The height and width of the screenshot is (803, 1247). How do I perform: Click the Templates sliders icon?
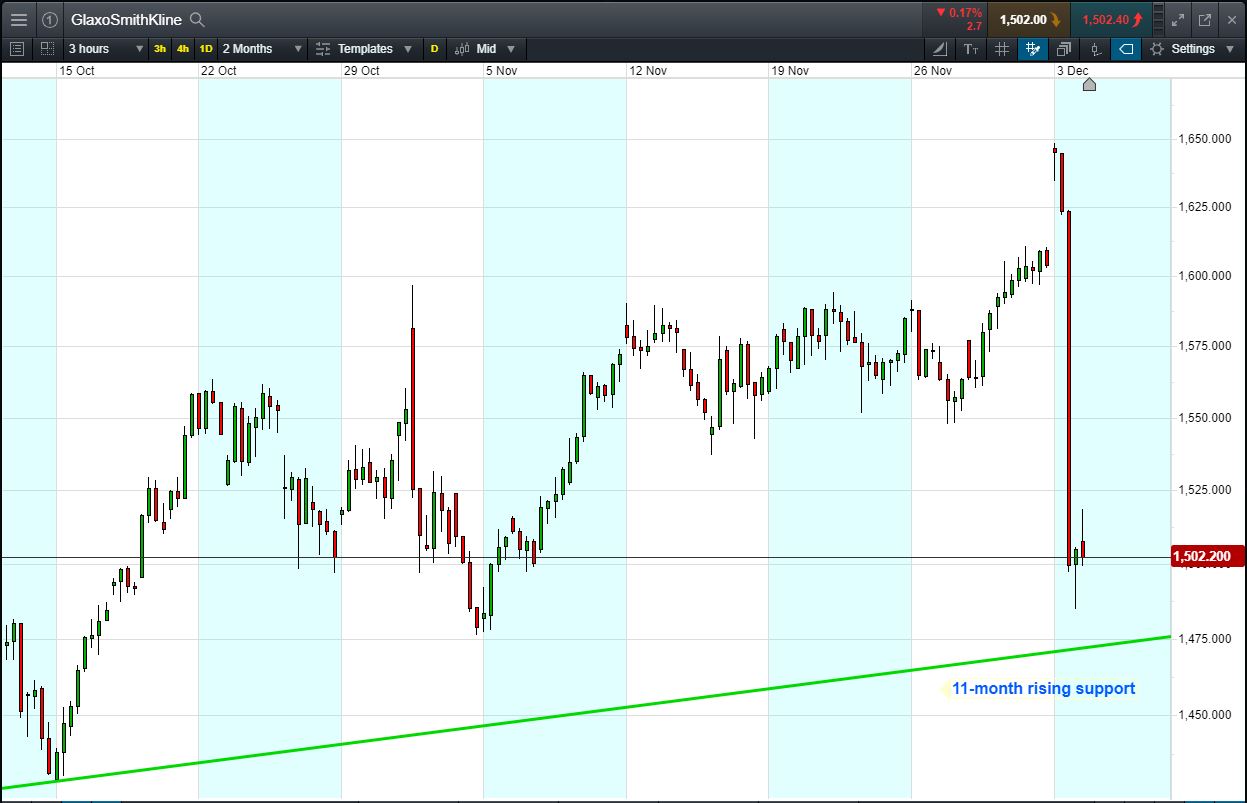323,48
